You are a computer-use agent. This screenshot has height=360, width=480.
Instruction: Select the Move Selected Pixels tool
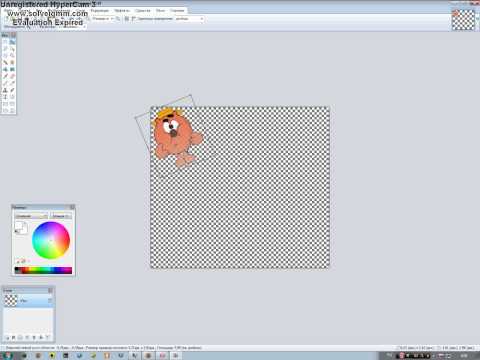tap(12, 42)
